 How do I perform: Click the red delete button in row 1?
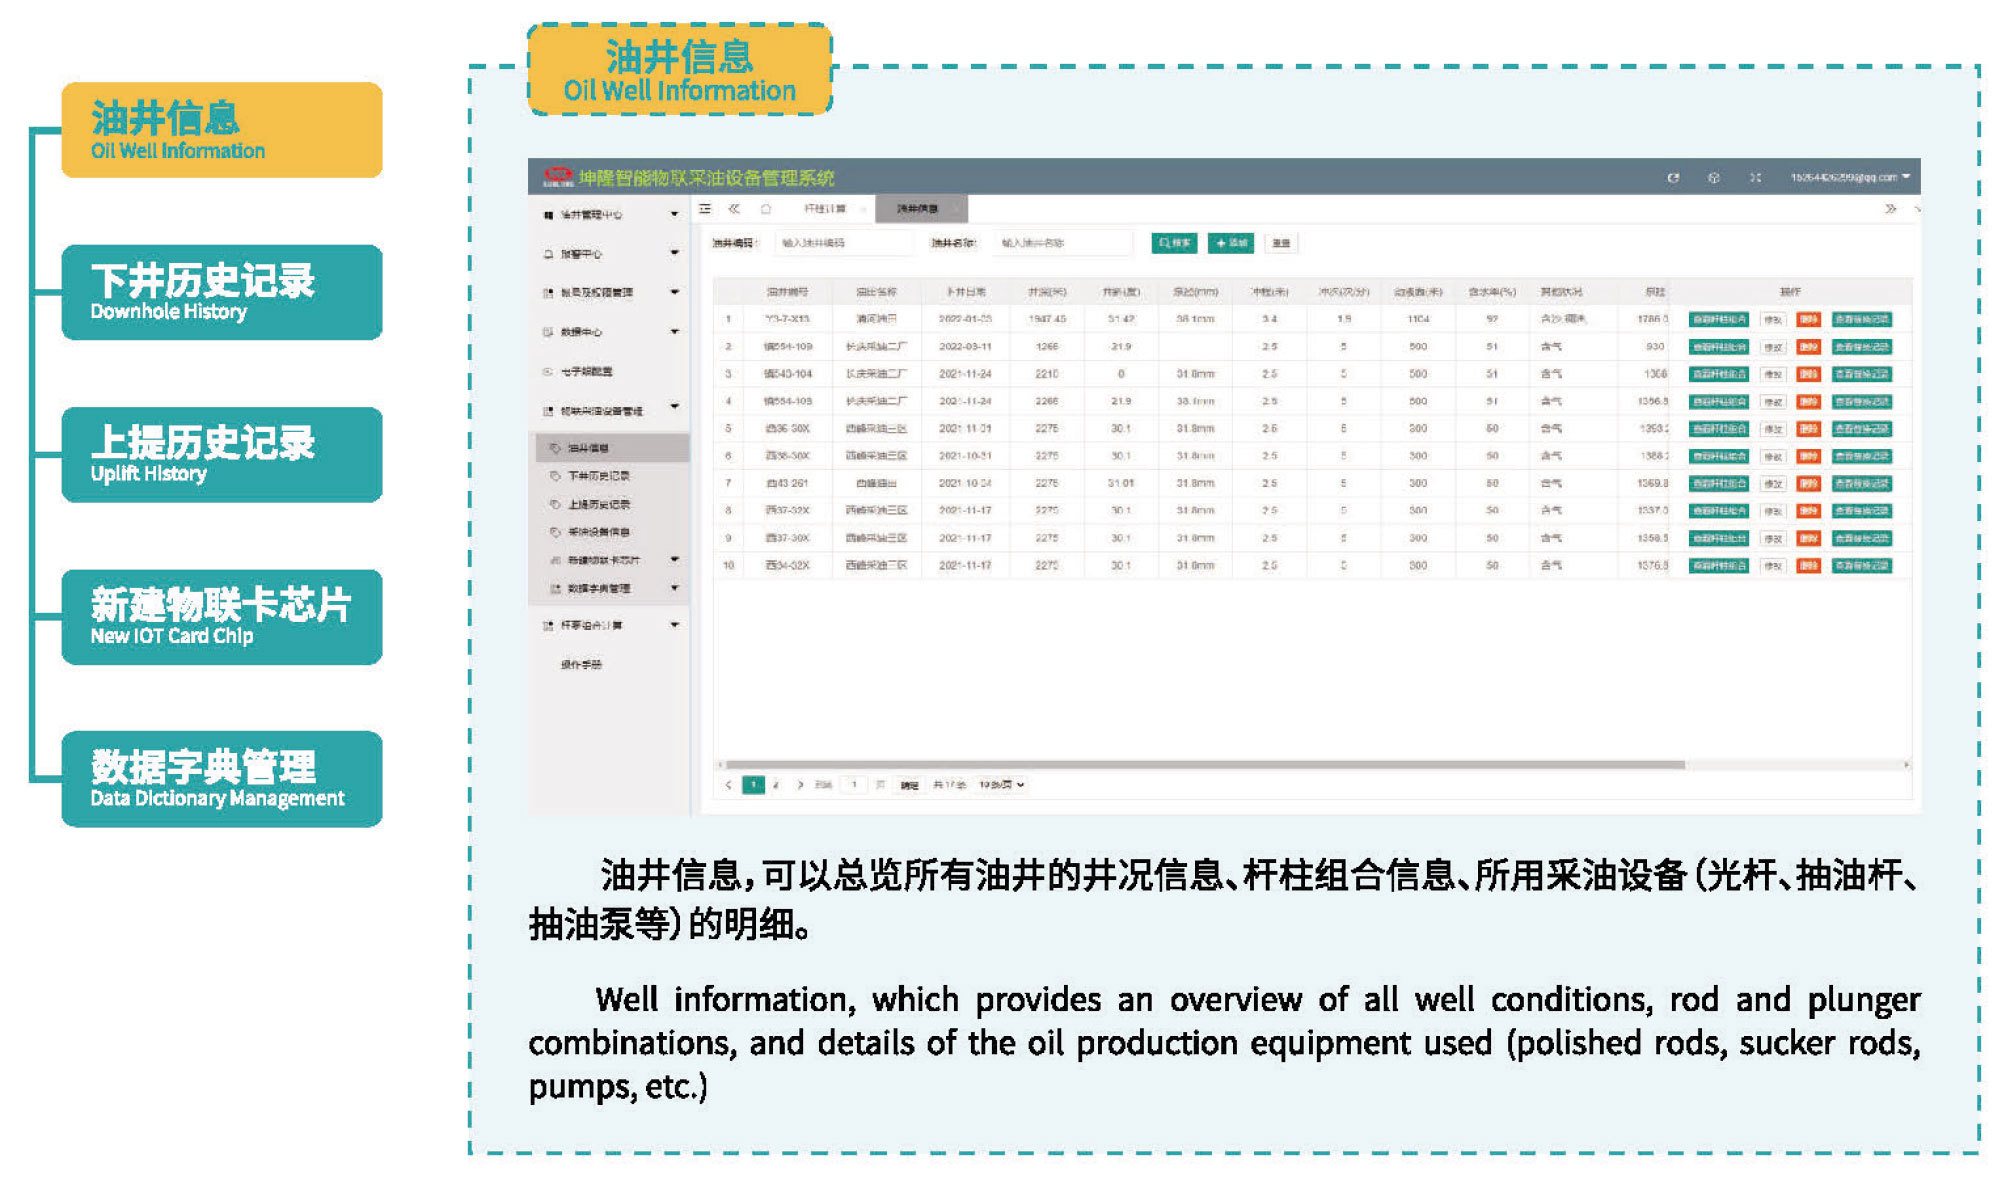(1807, 320)
